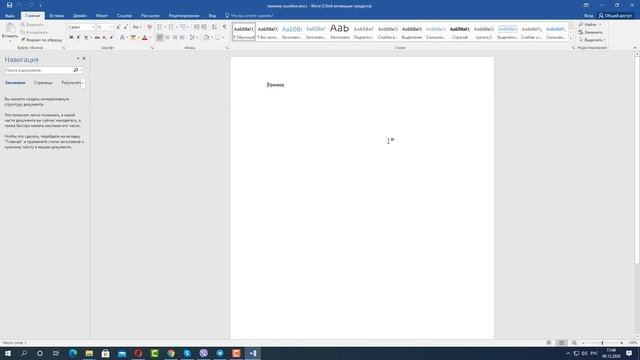Open the Pages (Страницы) navigation tab
Screen dimensions: 640x360
43,83
